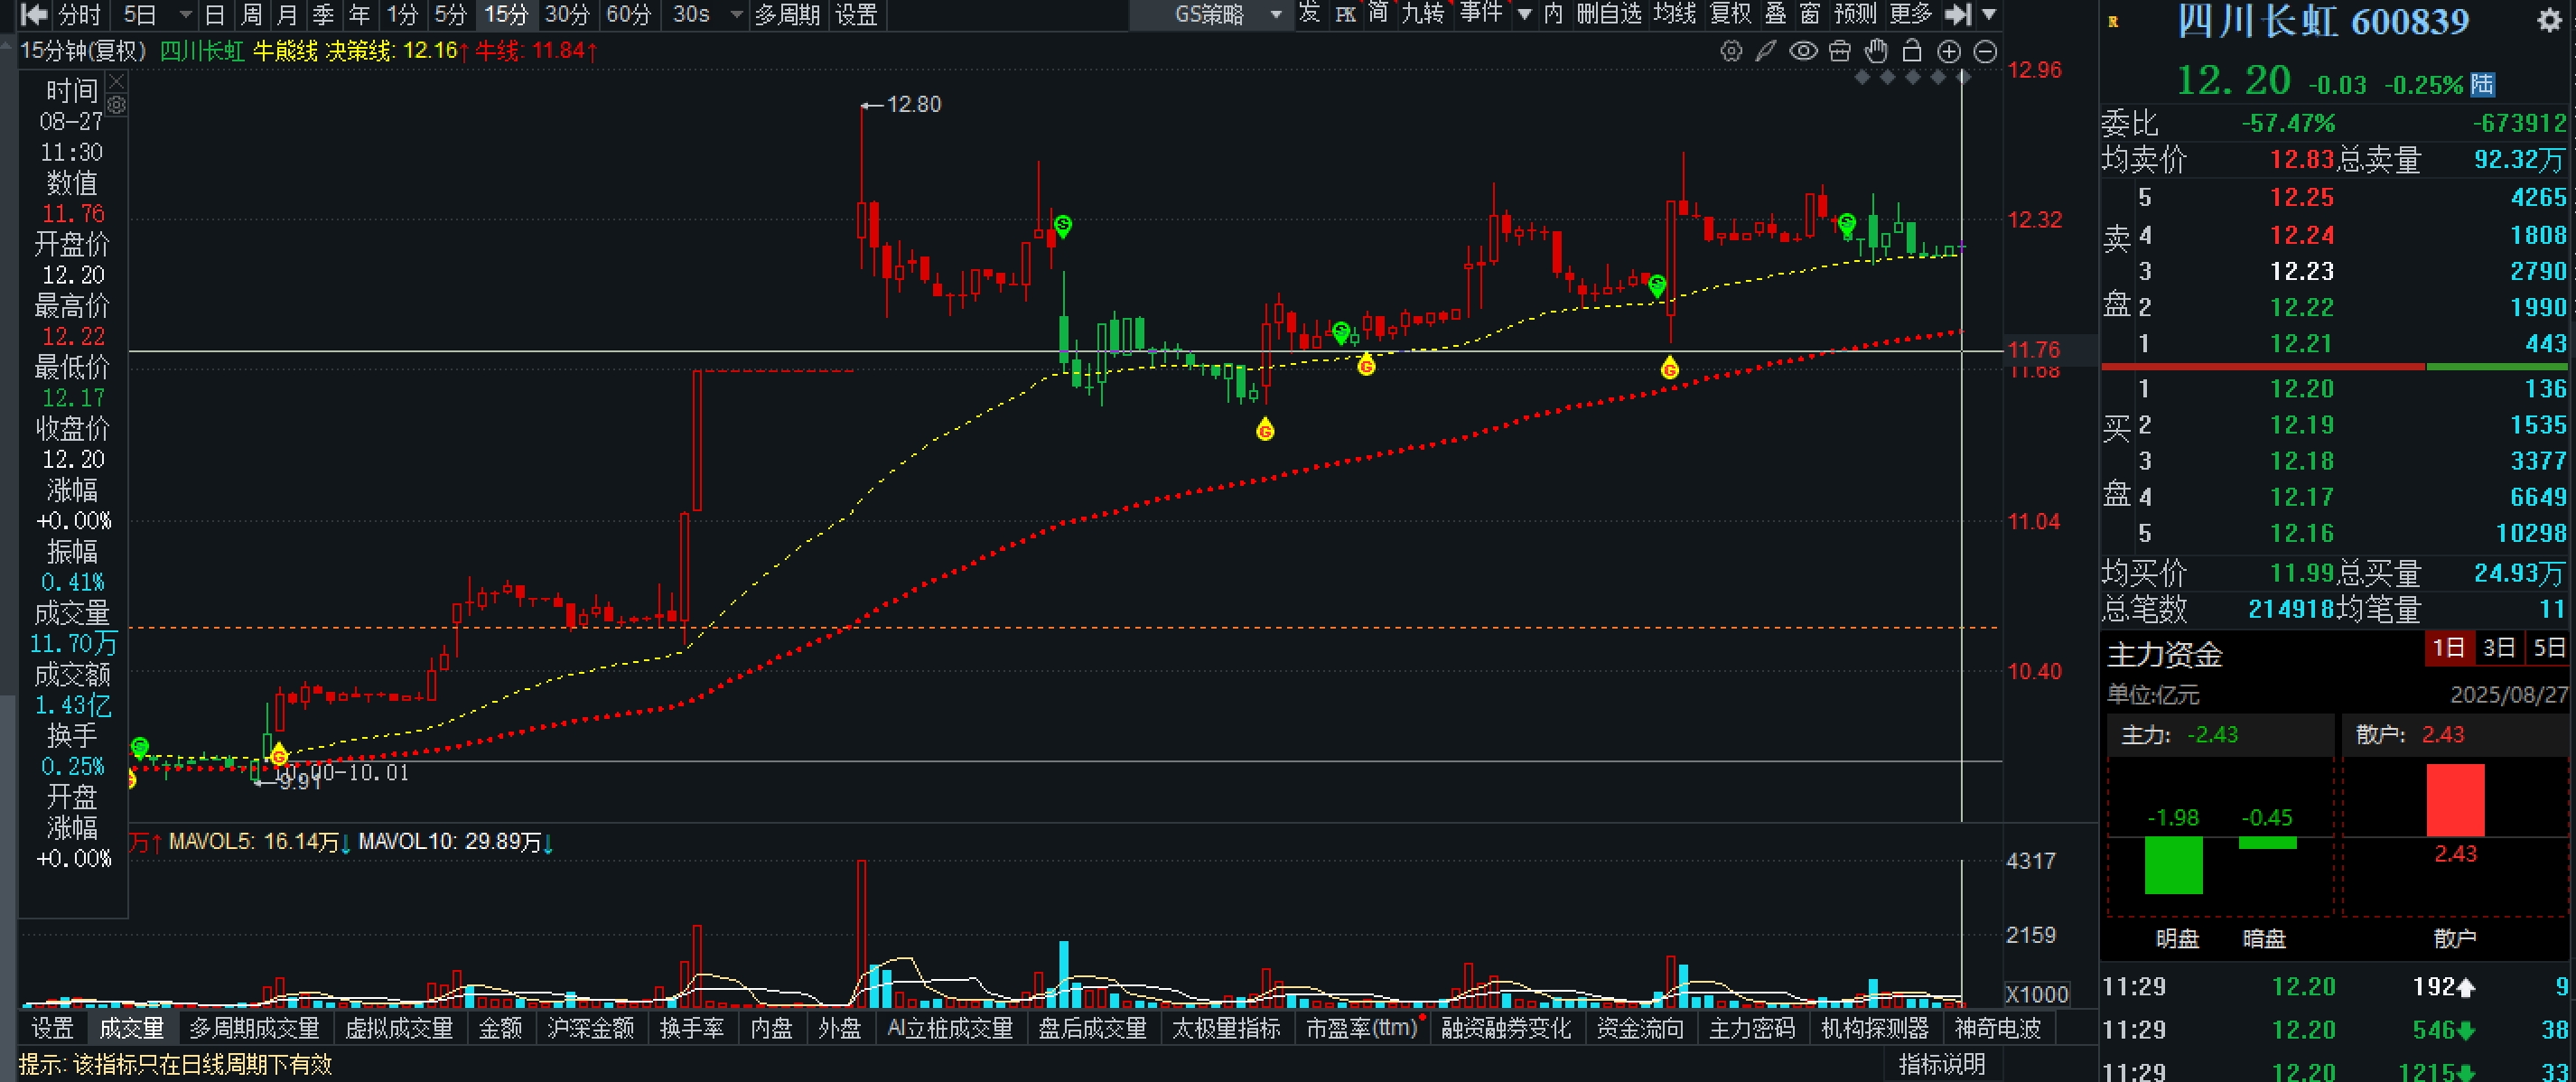The width and height of the screenshot is (2576, 1082).
Task: Select 神奇电波 indicator tab
Action: click(1997, 1028)
